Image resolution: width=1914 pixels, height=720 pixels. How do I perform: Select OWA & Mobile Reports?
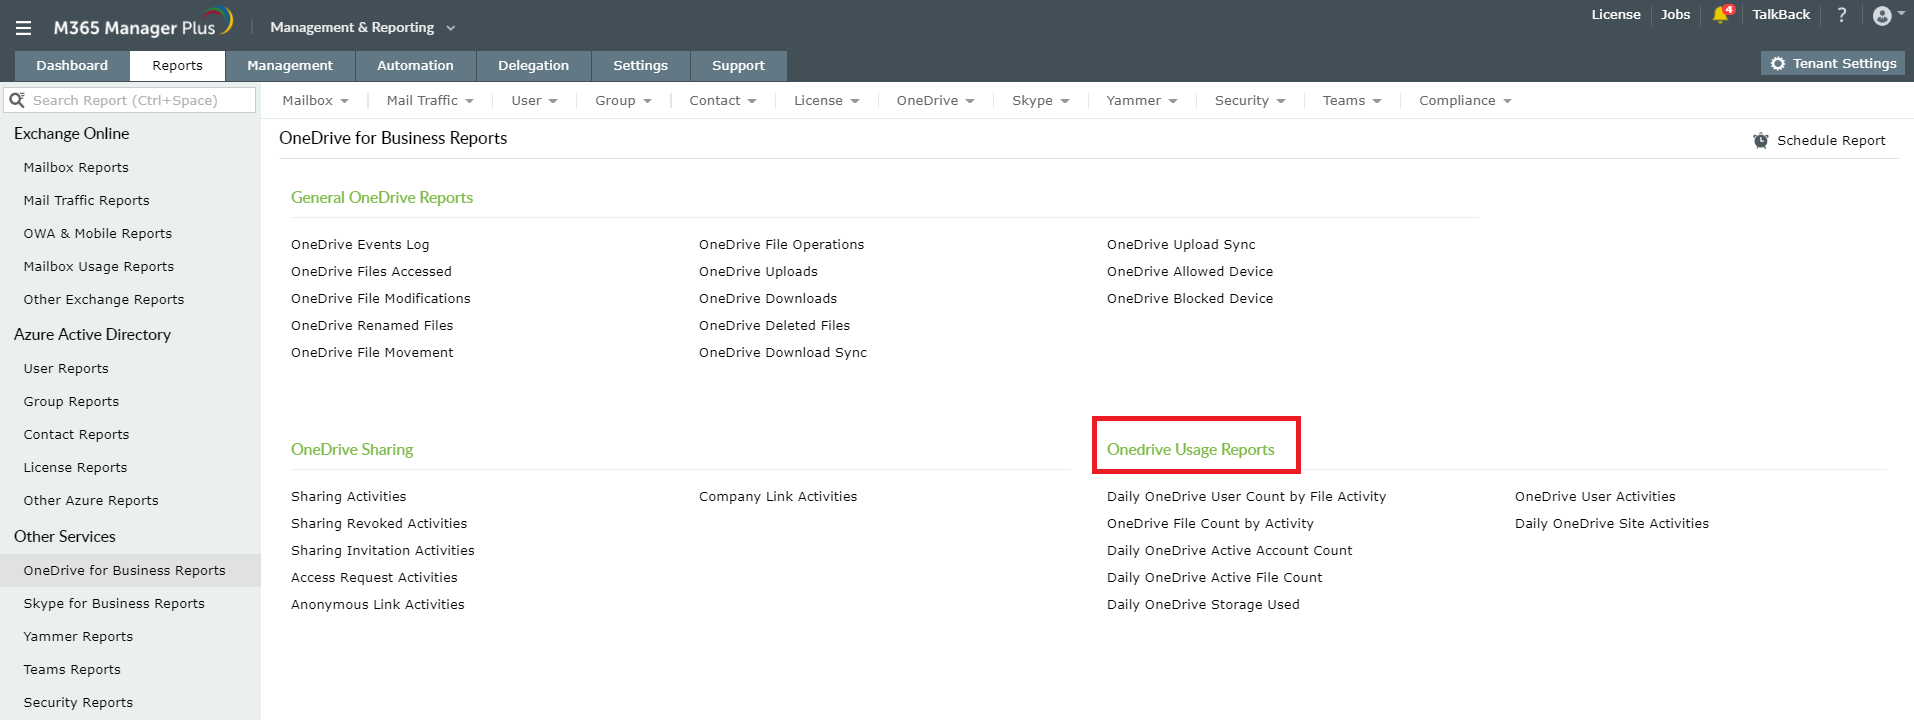click(x=98, y=234)
